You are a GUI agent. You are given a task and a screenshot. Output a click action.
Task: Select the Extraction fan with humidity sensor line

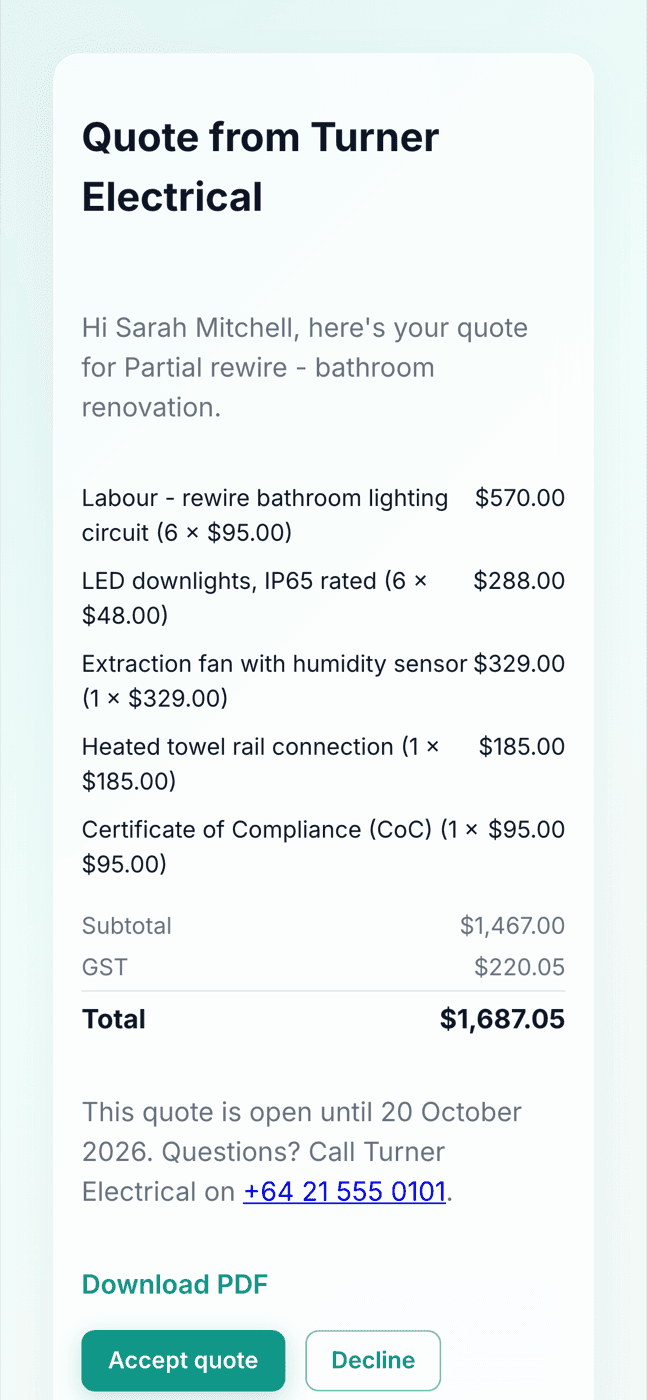[275, 681]
